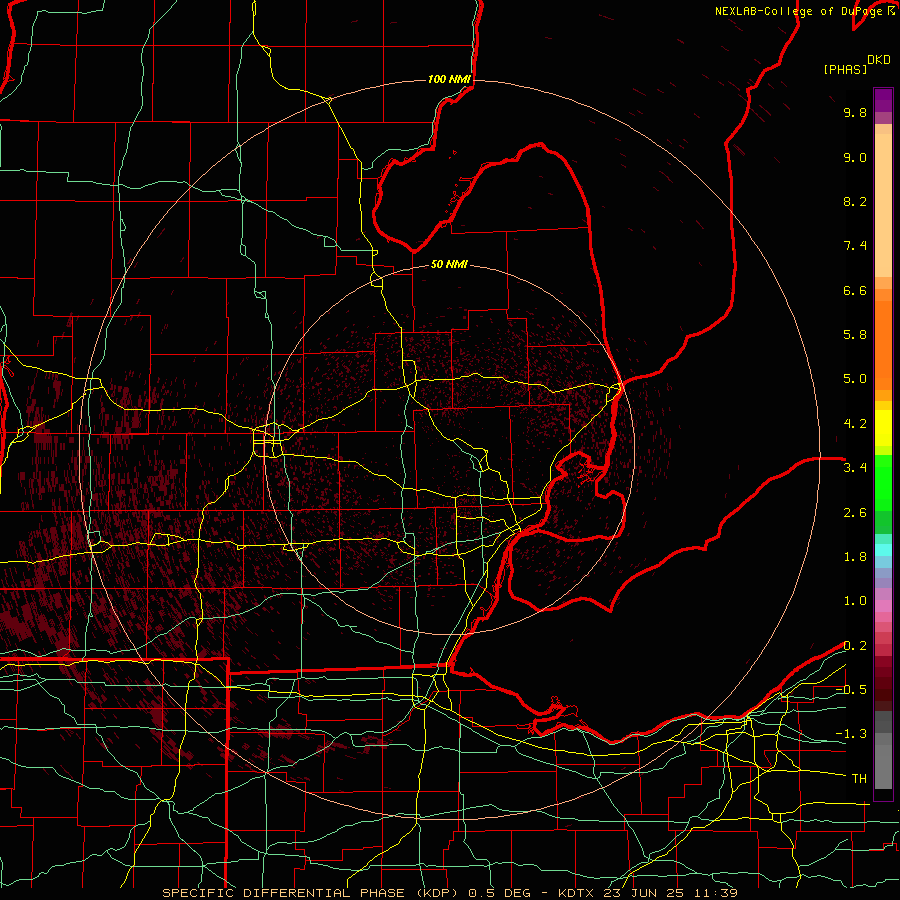Viewport: 900px width, 900px height.
Task: Click the [PHAS] unit label
Action: coord(845,69)
